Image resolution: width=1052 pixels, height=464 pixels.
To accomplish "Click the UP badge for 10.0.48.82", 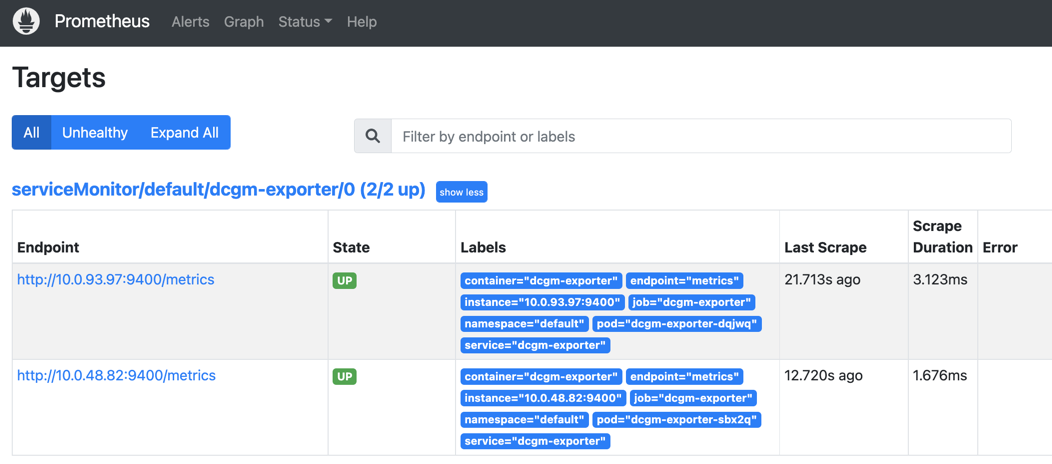I will [x=345, y=377].
